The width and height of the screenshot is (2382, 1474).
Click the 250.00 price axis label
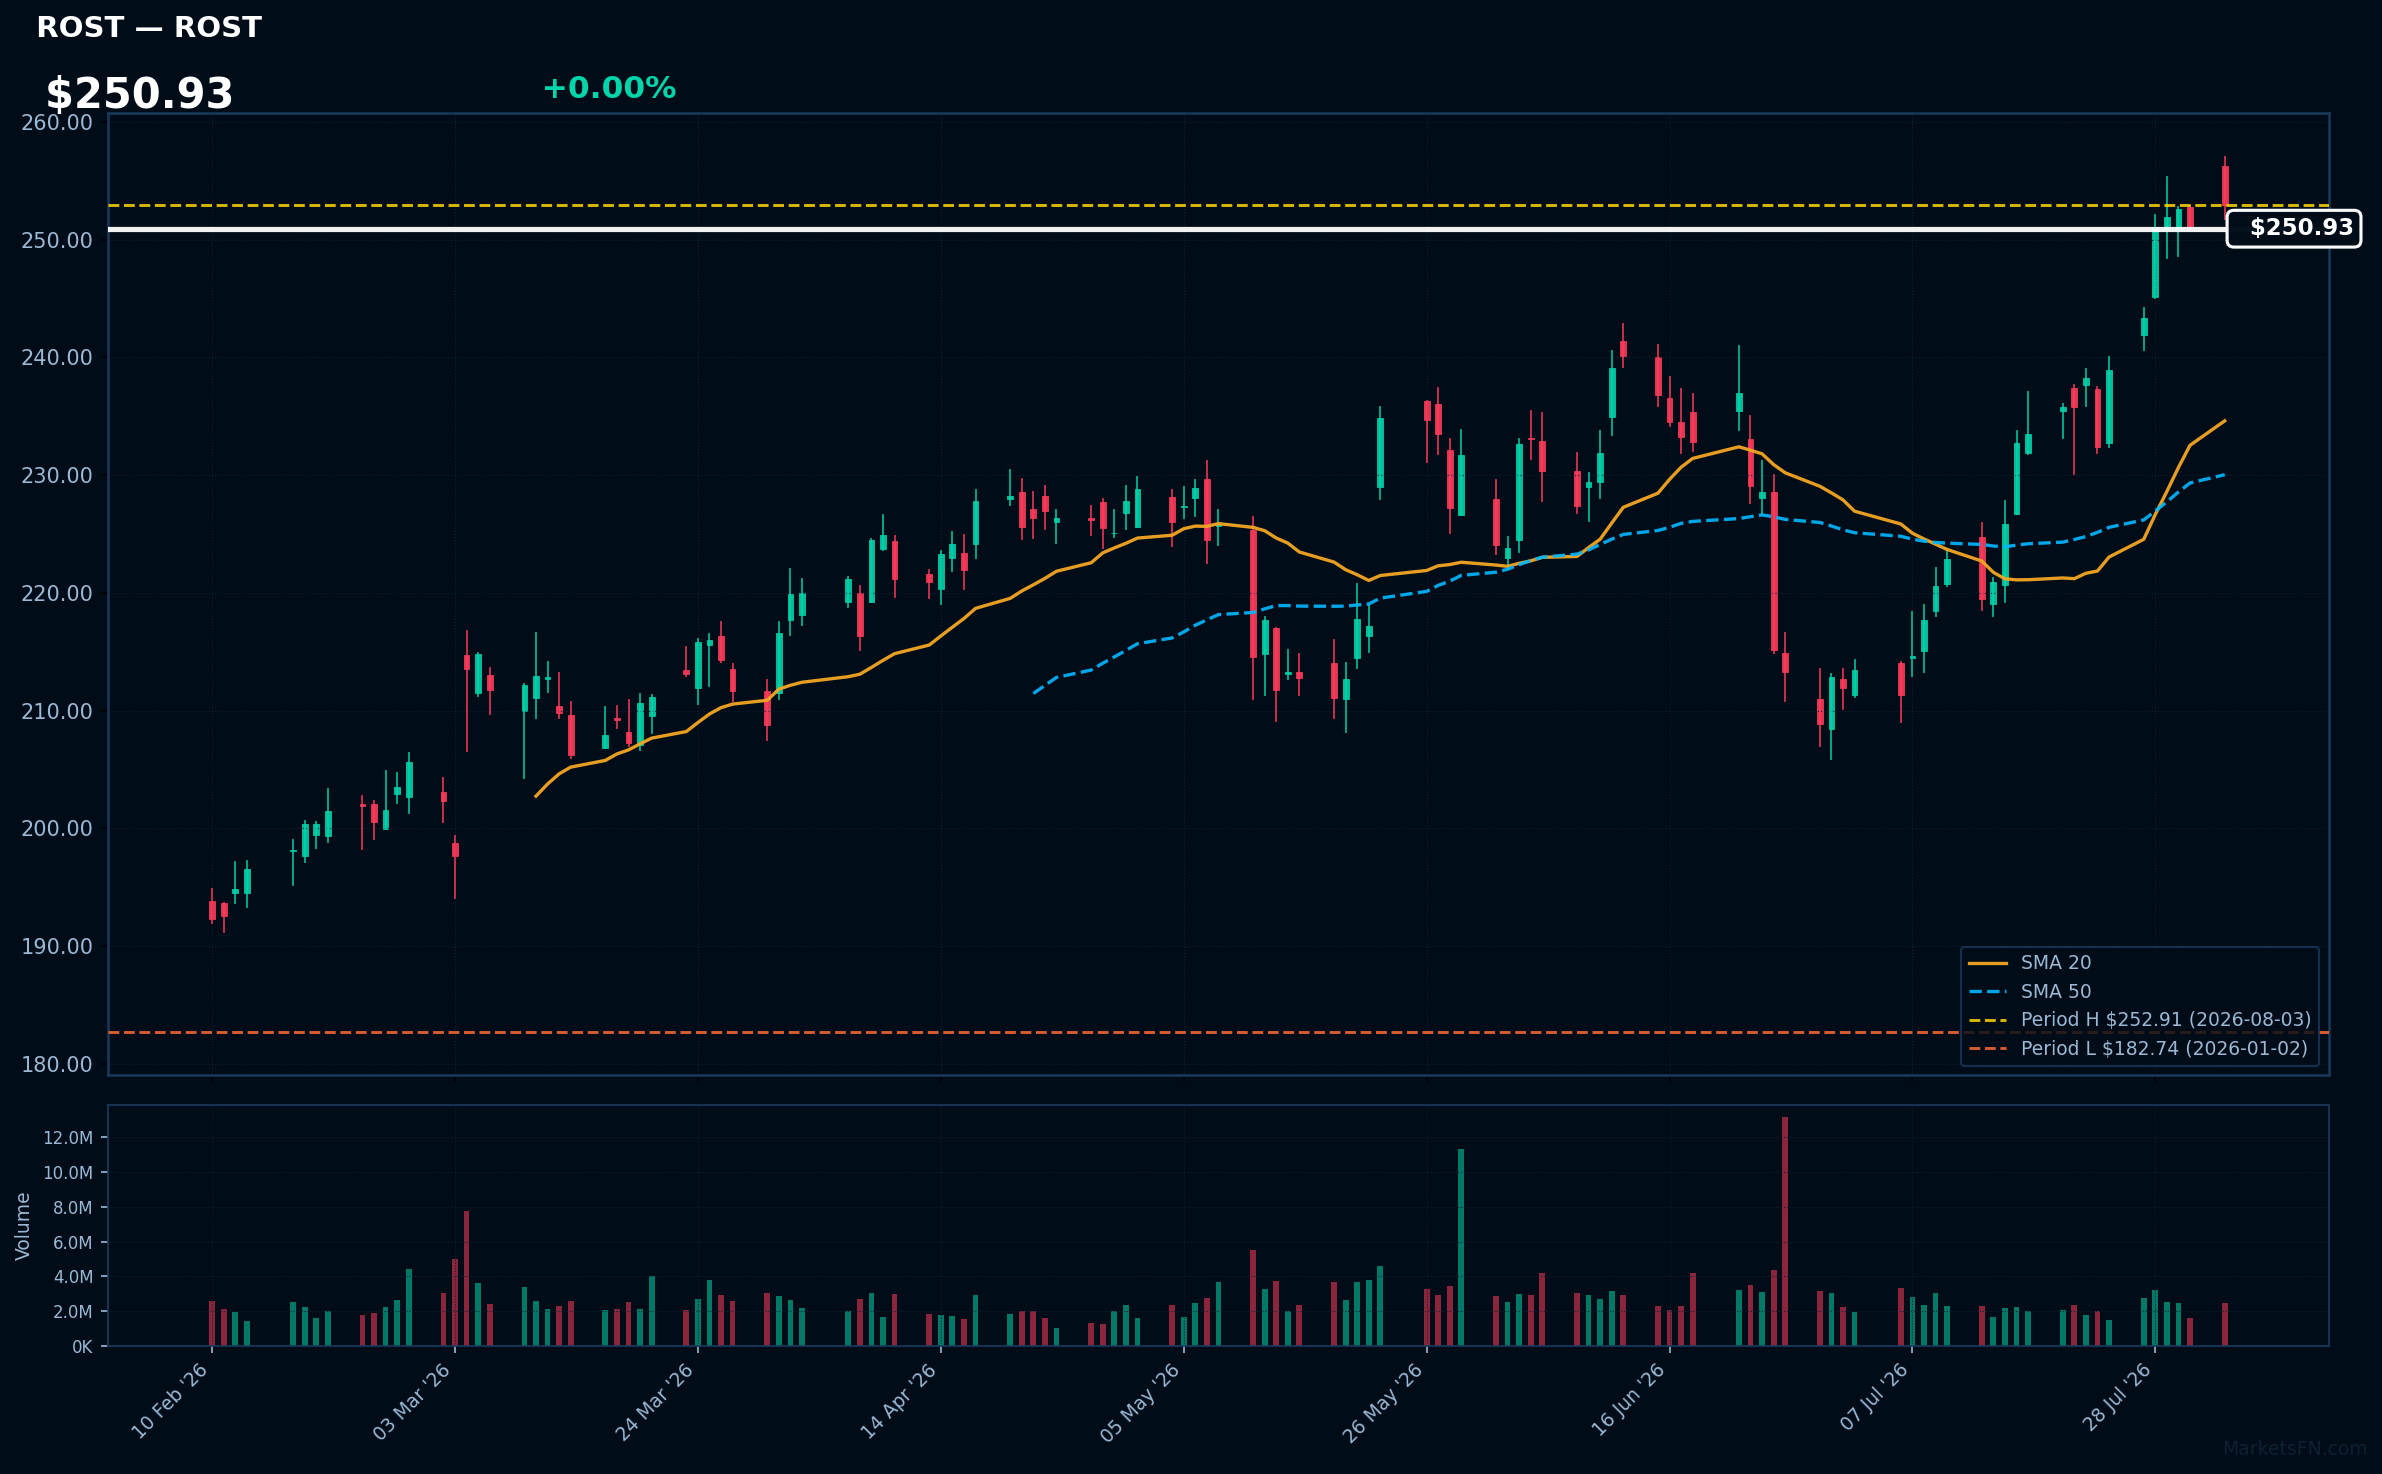pos(57,241)
